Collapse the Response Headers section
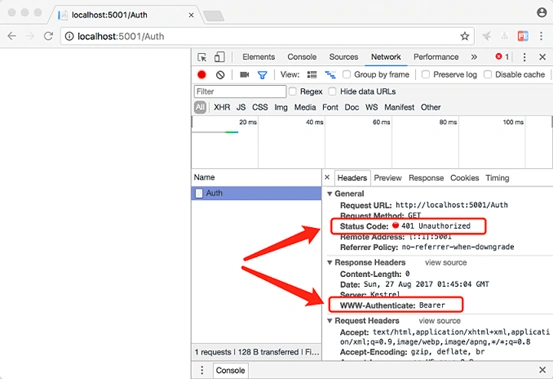The height and width of the screenshot is (379, 553). click(330, 262)
